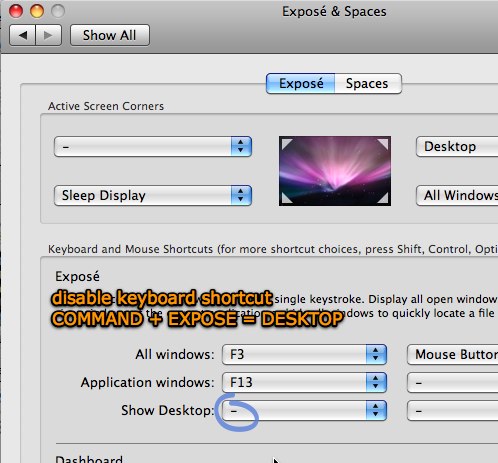Open the All Windows corner dropdown
This screenshot has width=498, height=463.
tap(457, 195)
